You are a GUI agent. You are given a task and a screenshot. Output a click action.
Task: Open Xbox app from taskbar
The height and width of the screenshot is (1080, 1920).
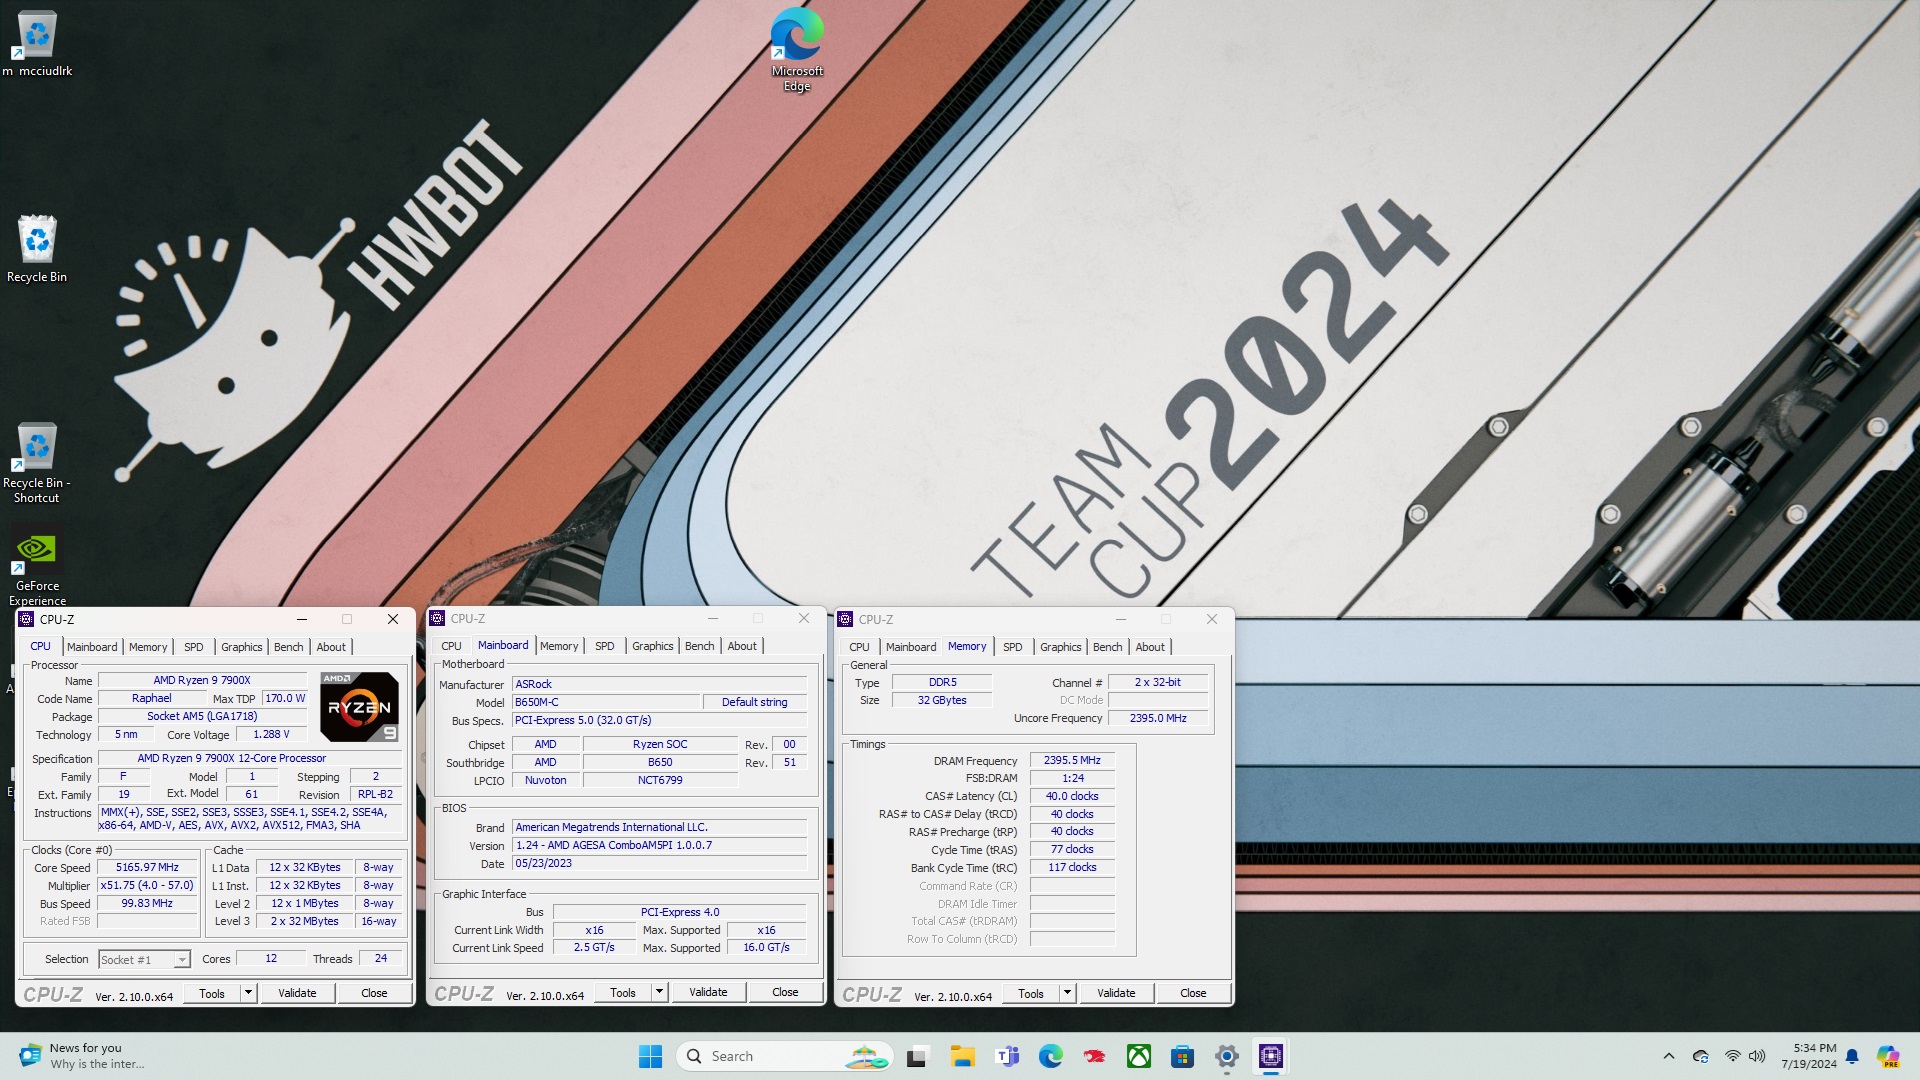[1139, 1056]
